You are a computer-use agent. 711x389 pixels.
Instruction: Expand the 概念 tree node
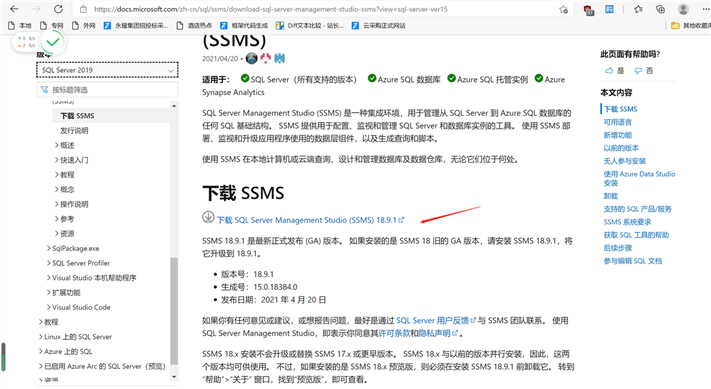[64, 189]
